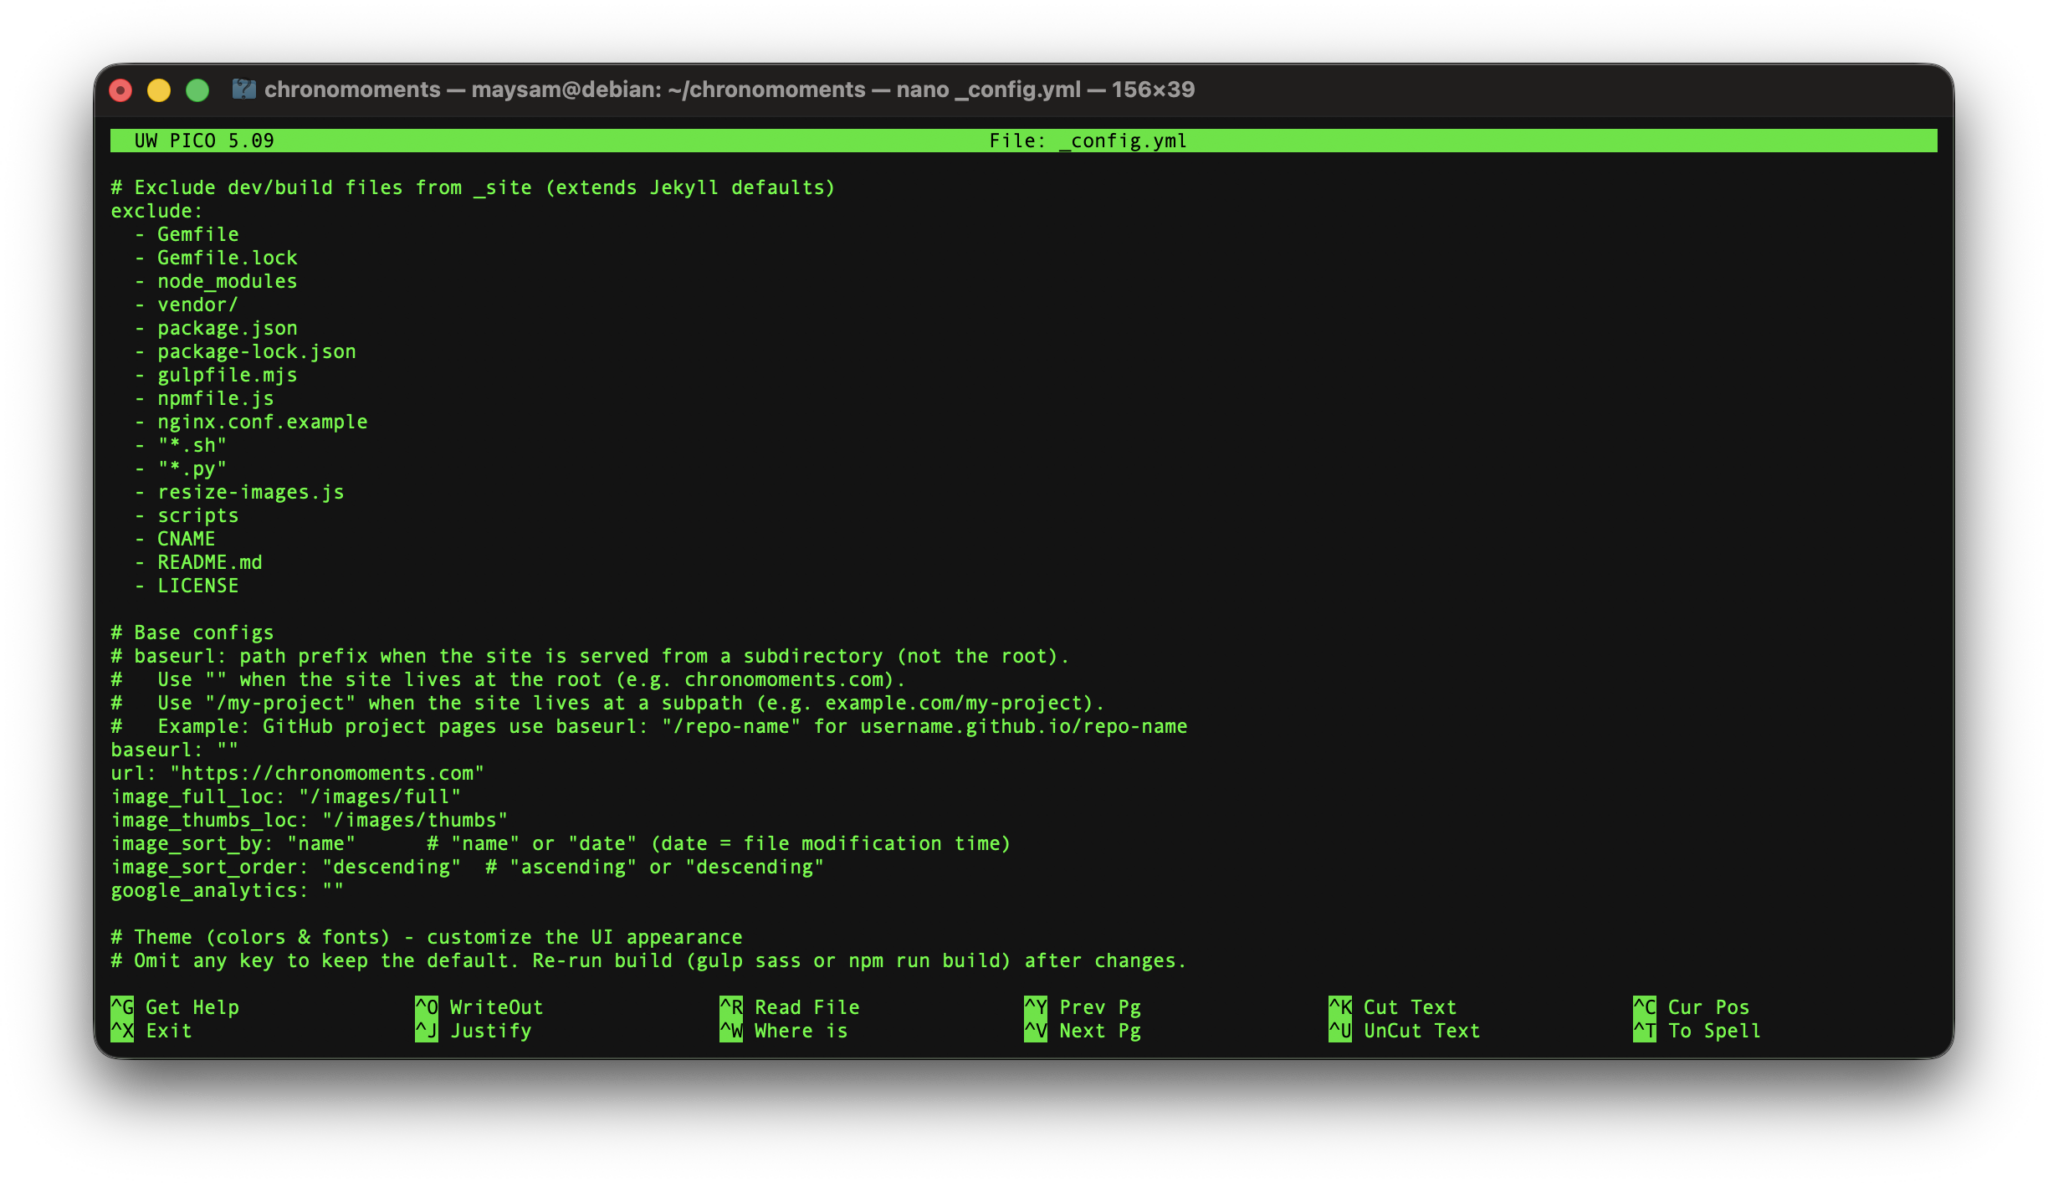Image resolution: width=2048 pixels, height=1183 pixels.
Task: Click the ^V Next Pg shortcut
Action: point(1083,1030)
